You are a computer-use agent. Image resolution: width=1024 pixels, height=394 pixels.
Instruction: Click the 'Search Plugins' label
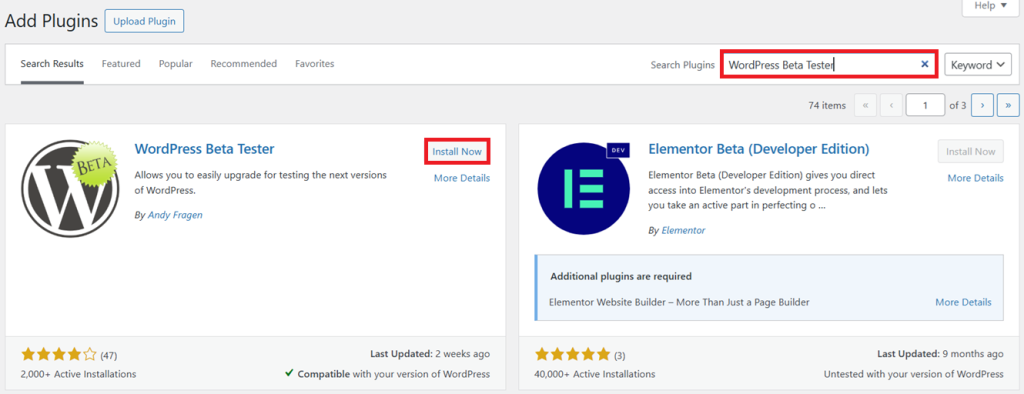[682, 65]
